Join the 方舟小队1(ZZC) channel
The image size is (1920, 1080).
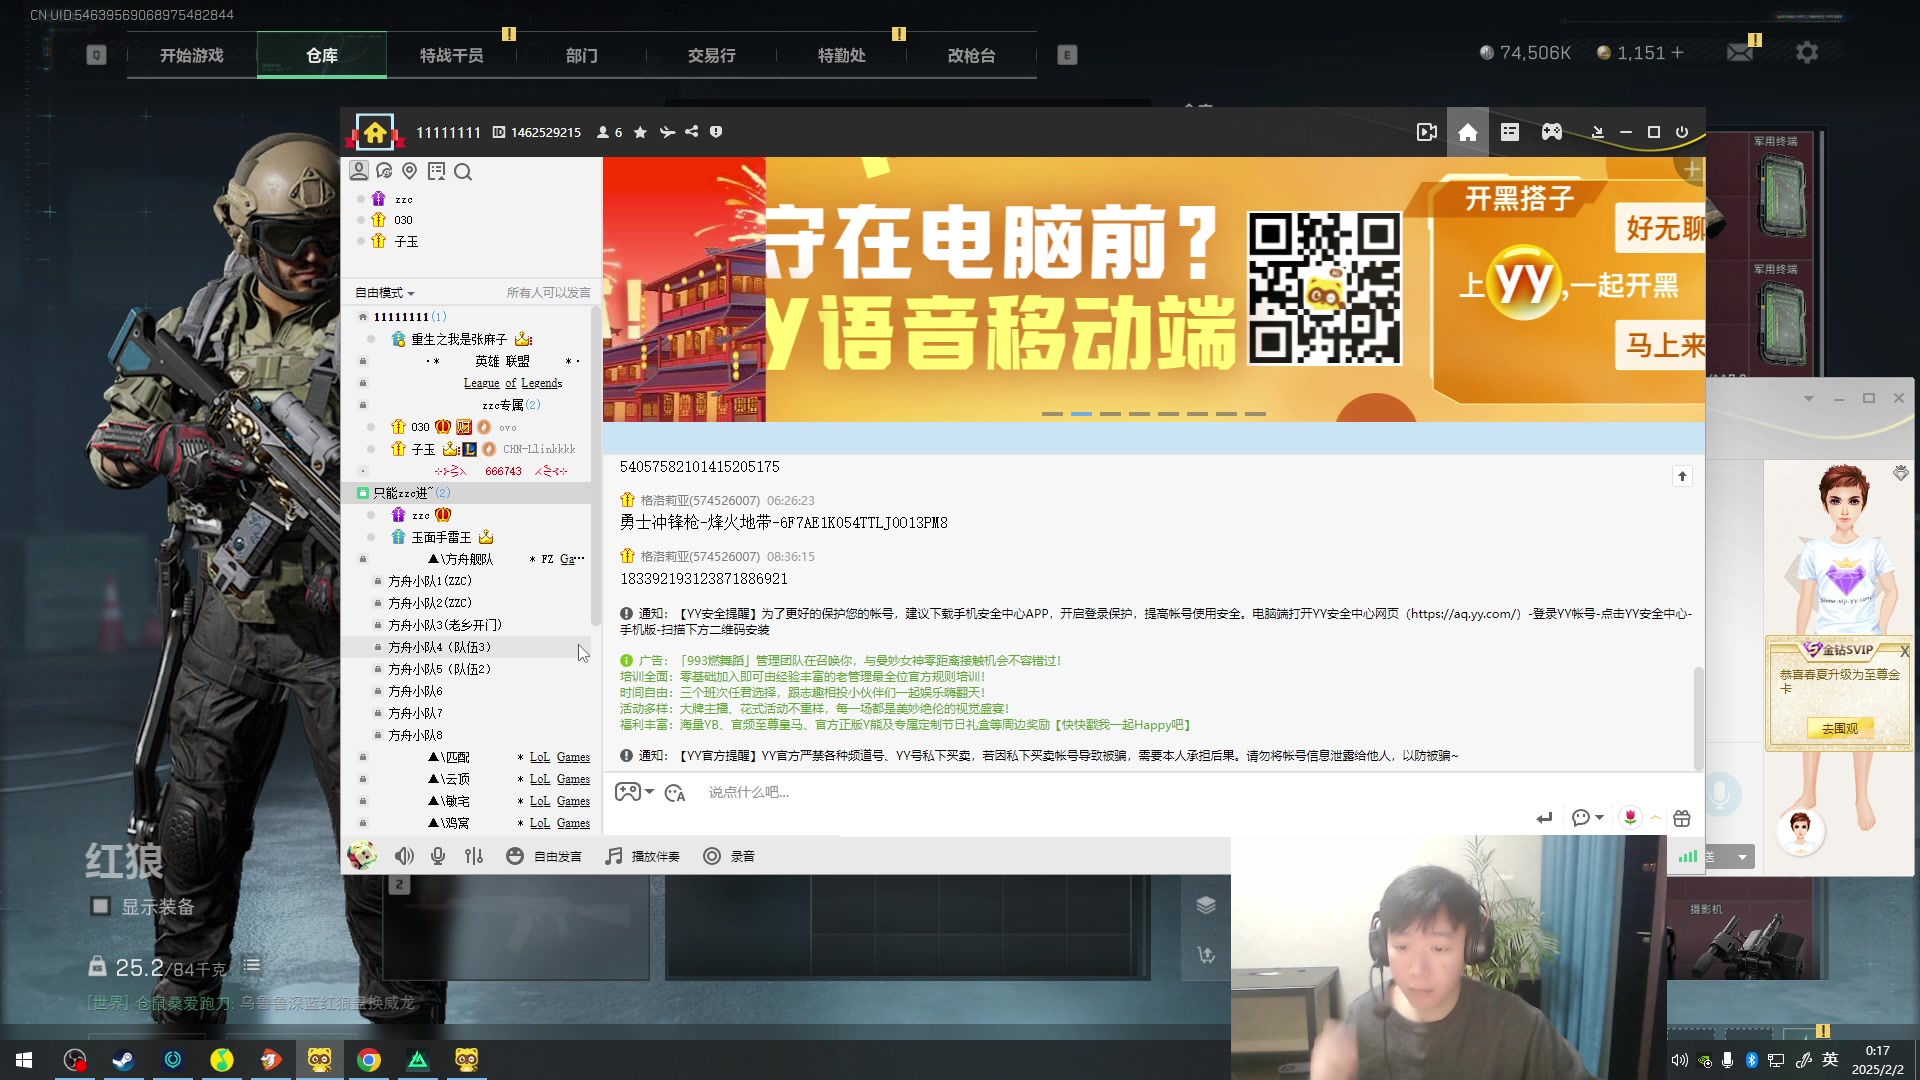430,581
